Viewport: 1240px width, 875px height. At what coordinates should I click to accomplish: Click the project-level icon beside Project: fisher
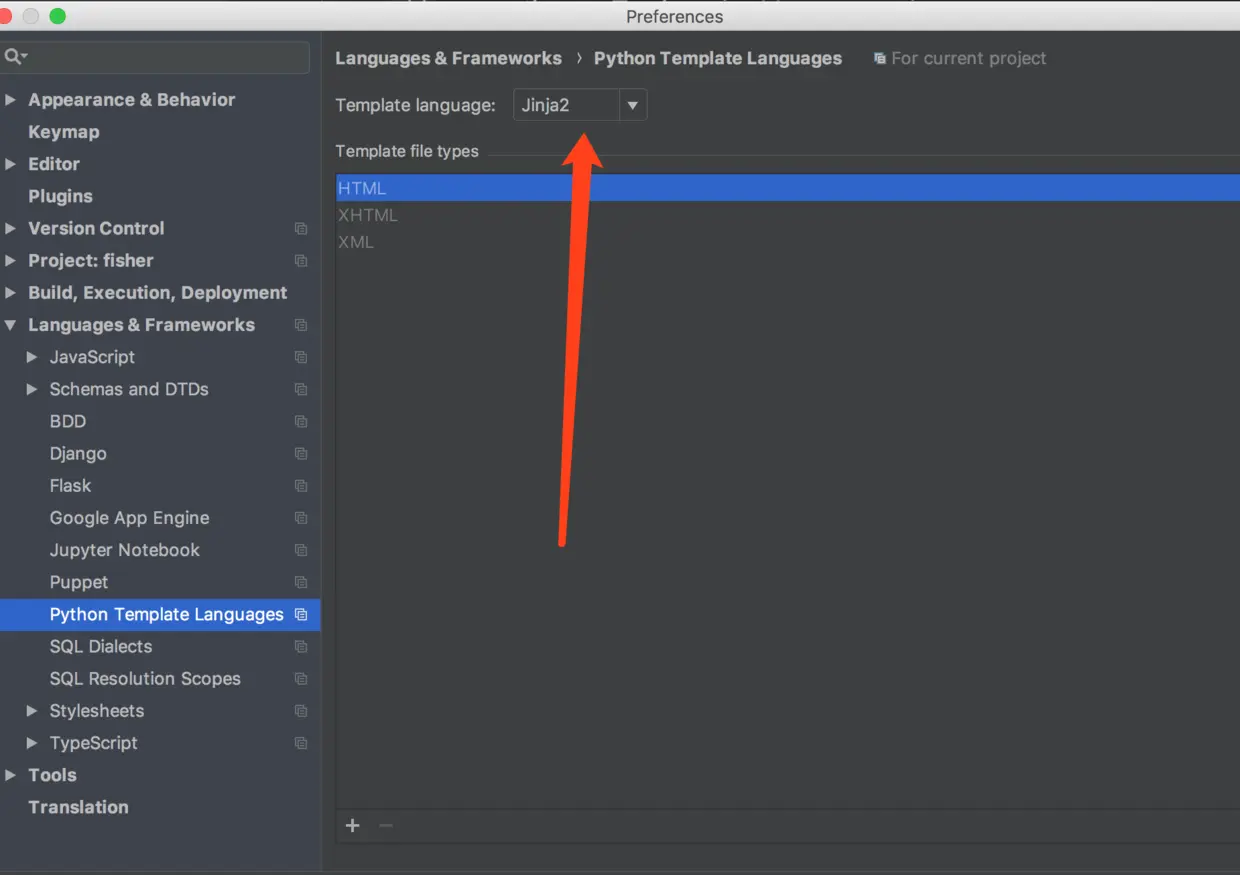point(300,261)
